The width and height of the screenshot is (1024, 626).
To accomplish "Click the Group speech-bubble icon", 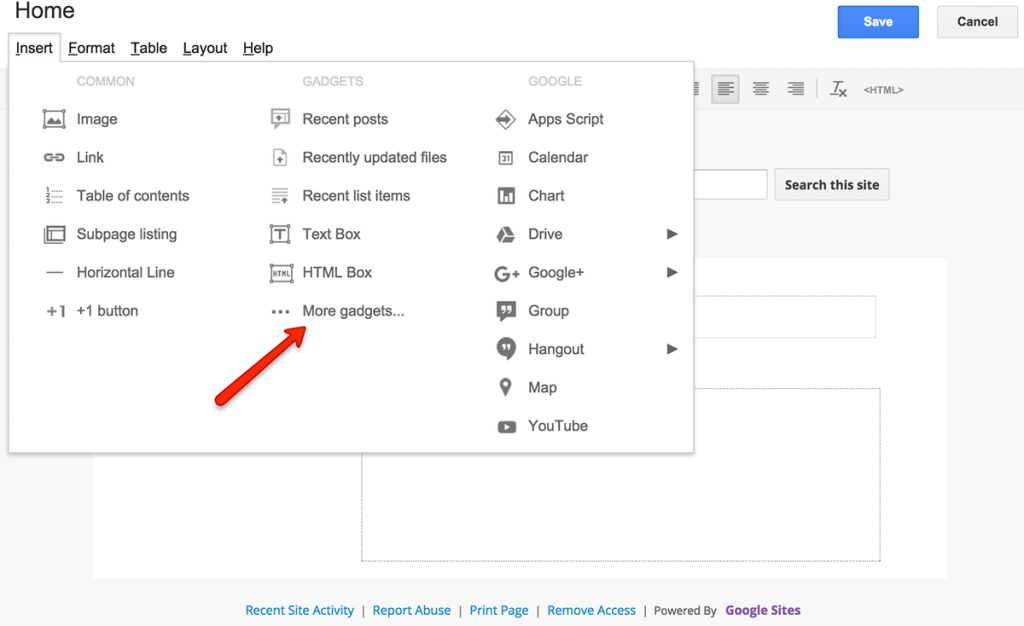I will point(506,311).
